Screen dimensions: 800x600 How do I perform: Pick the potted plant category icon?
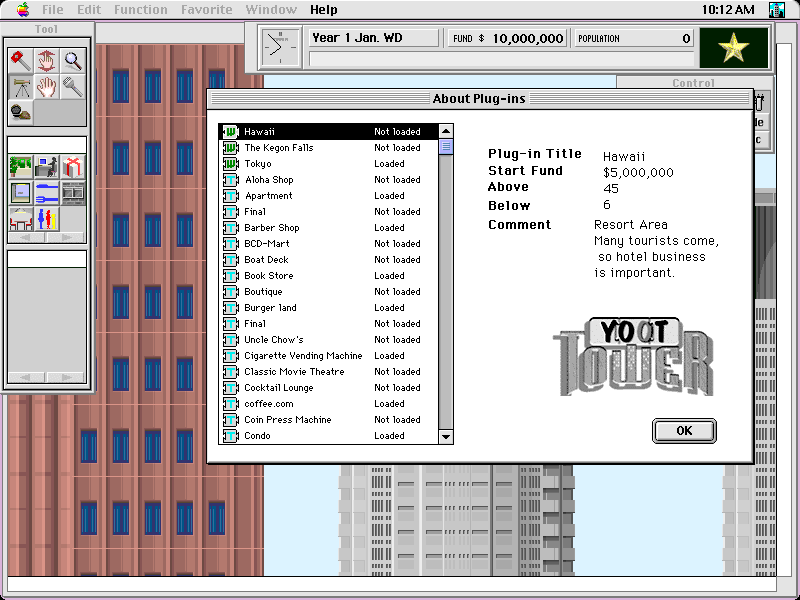[x=20, y=166]
